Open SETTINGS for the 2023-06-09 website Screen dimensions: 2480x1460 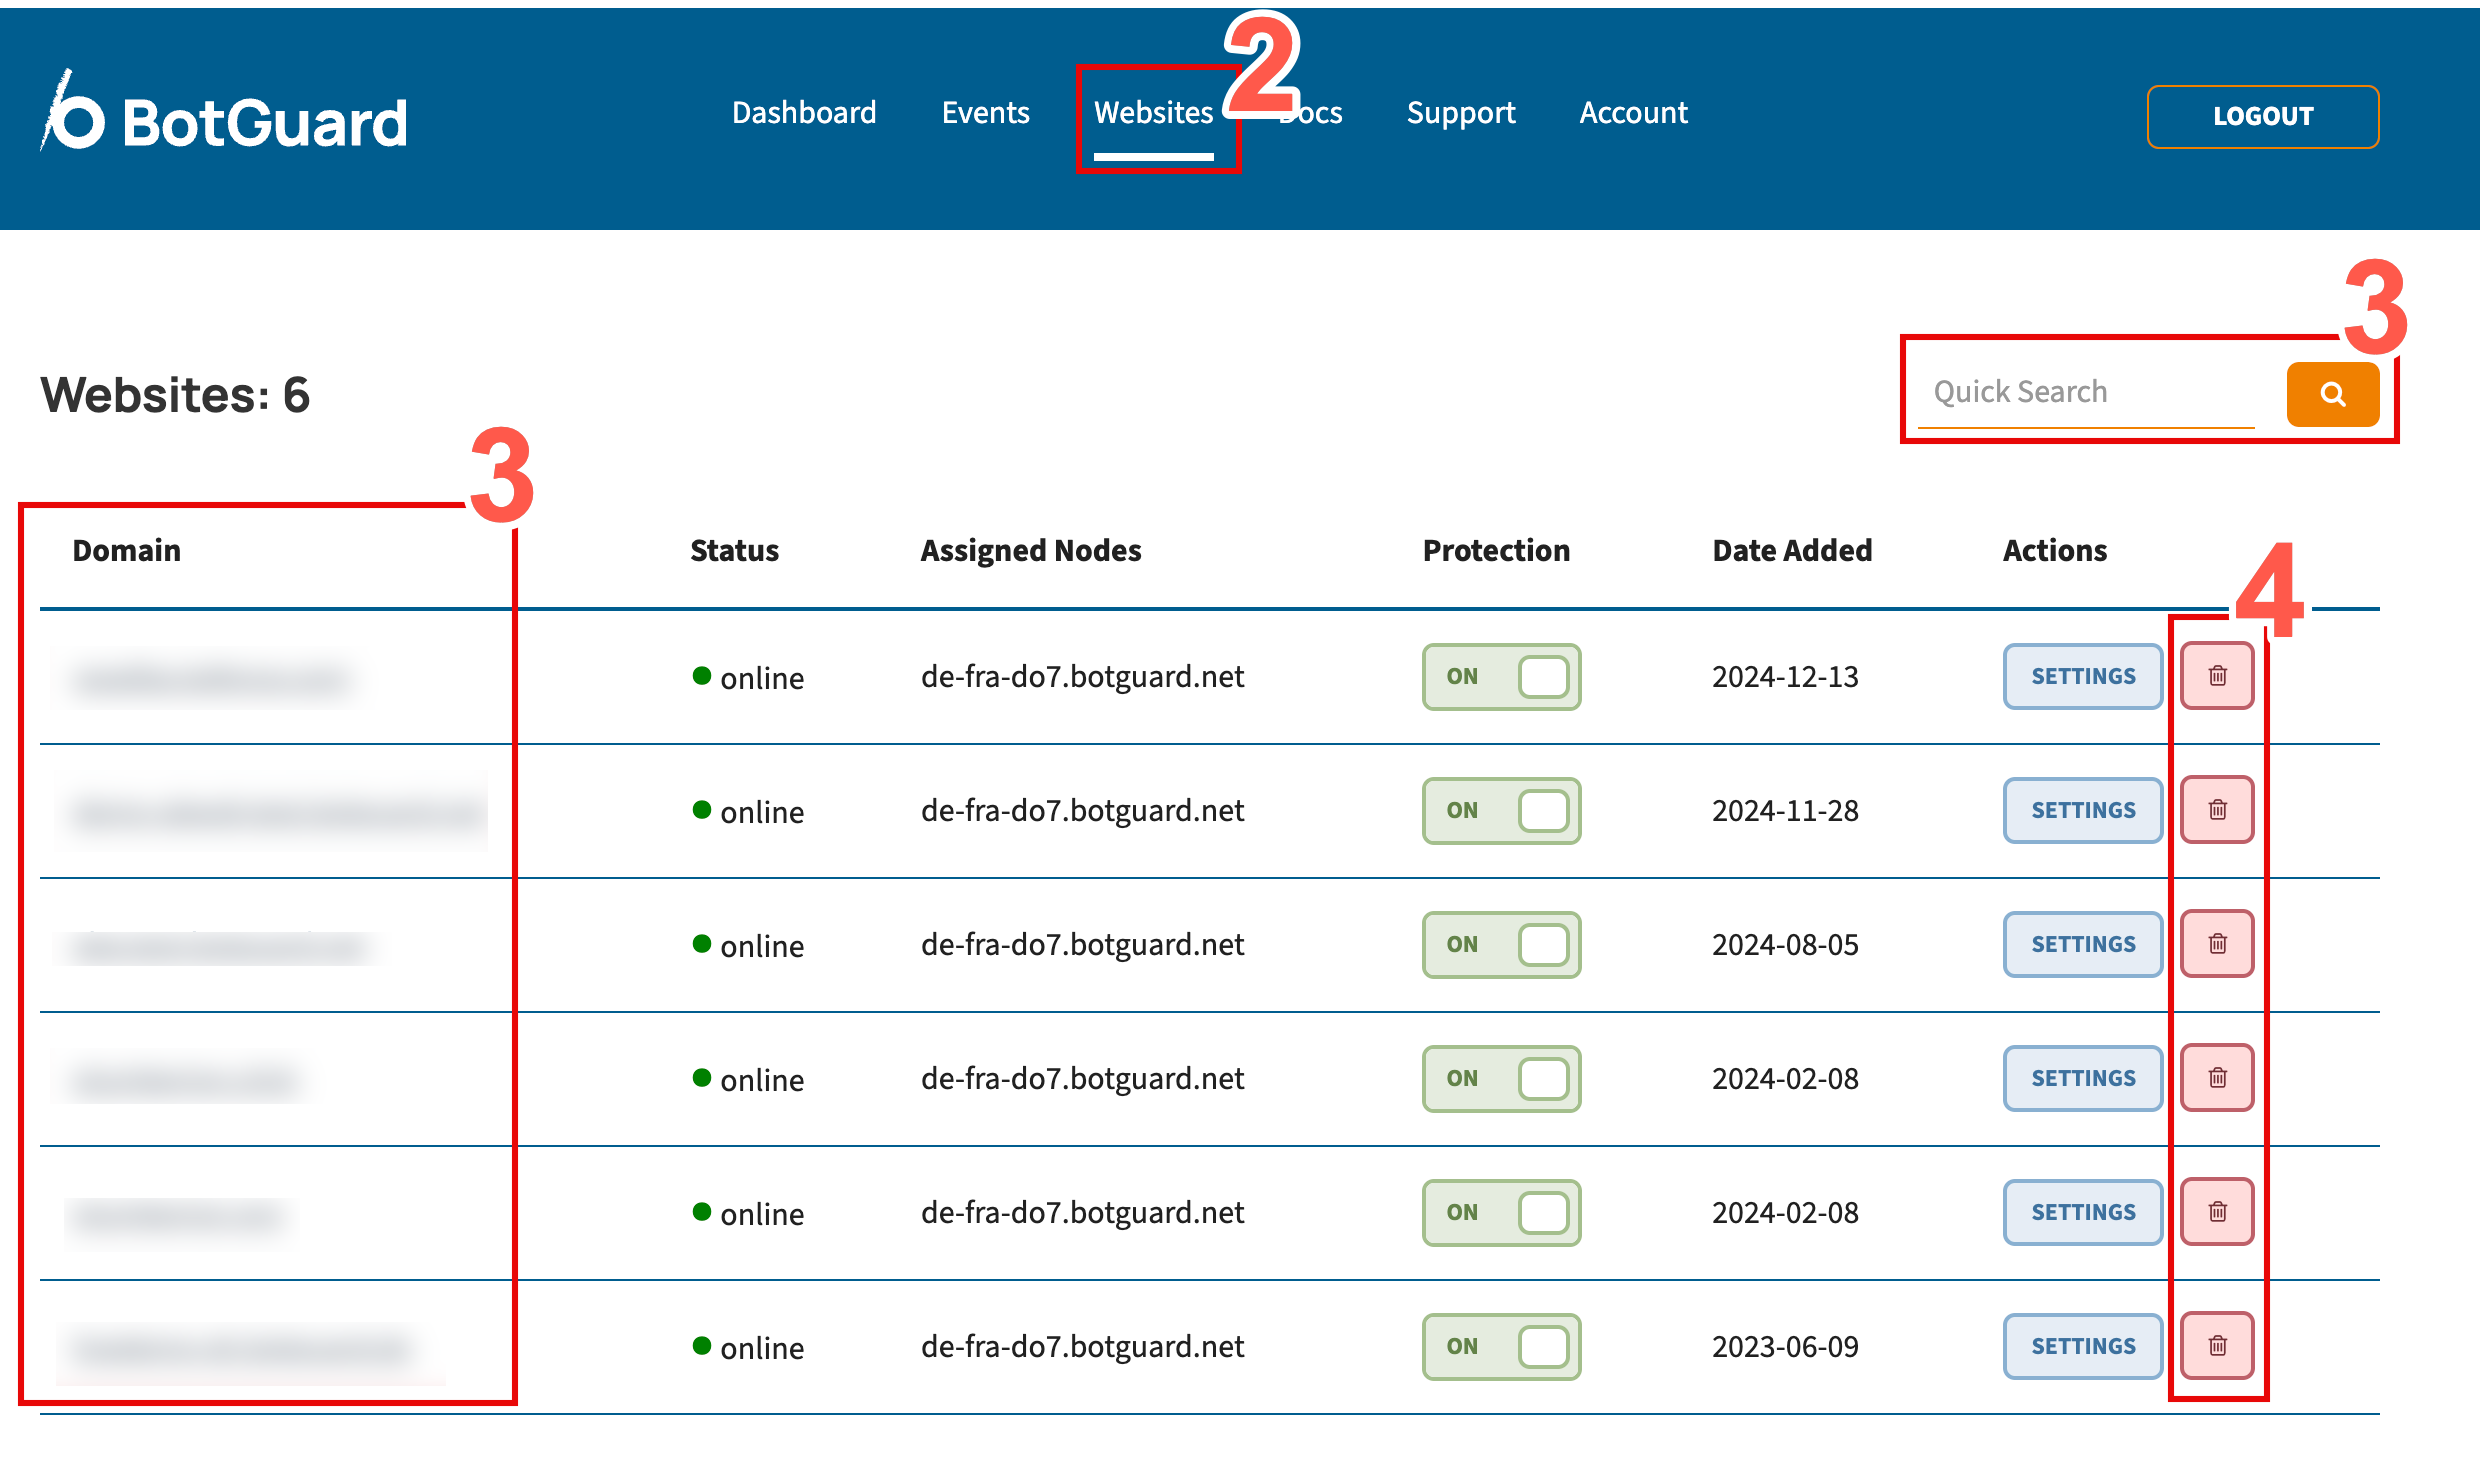point(2083,1347)
